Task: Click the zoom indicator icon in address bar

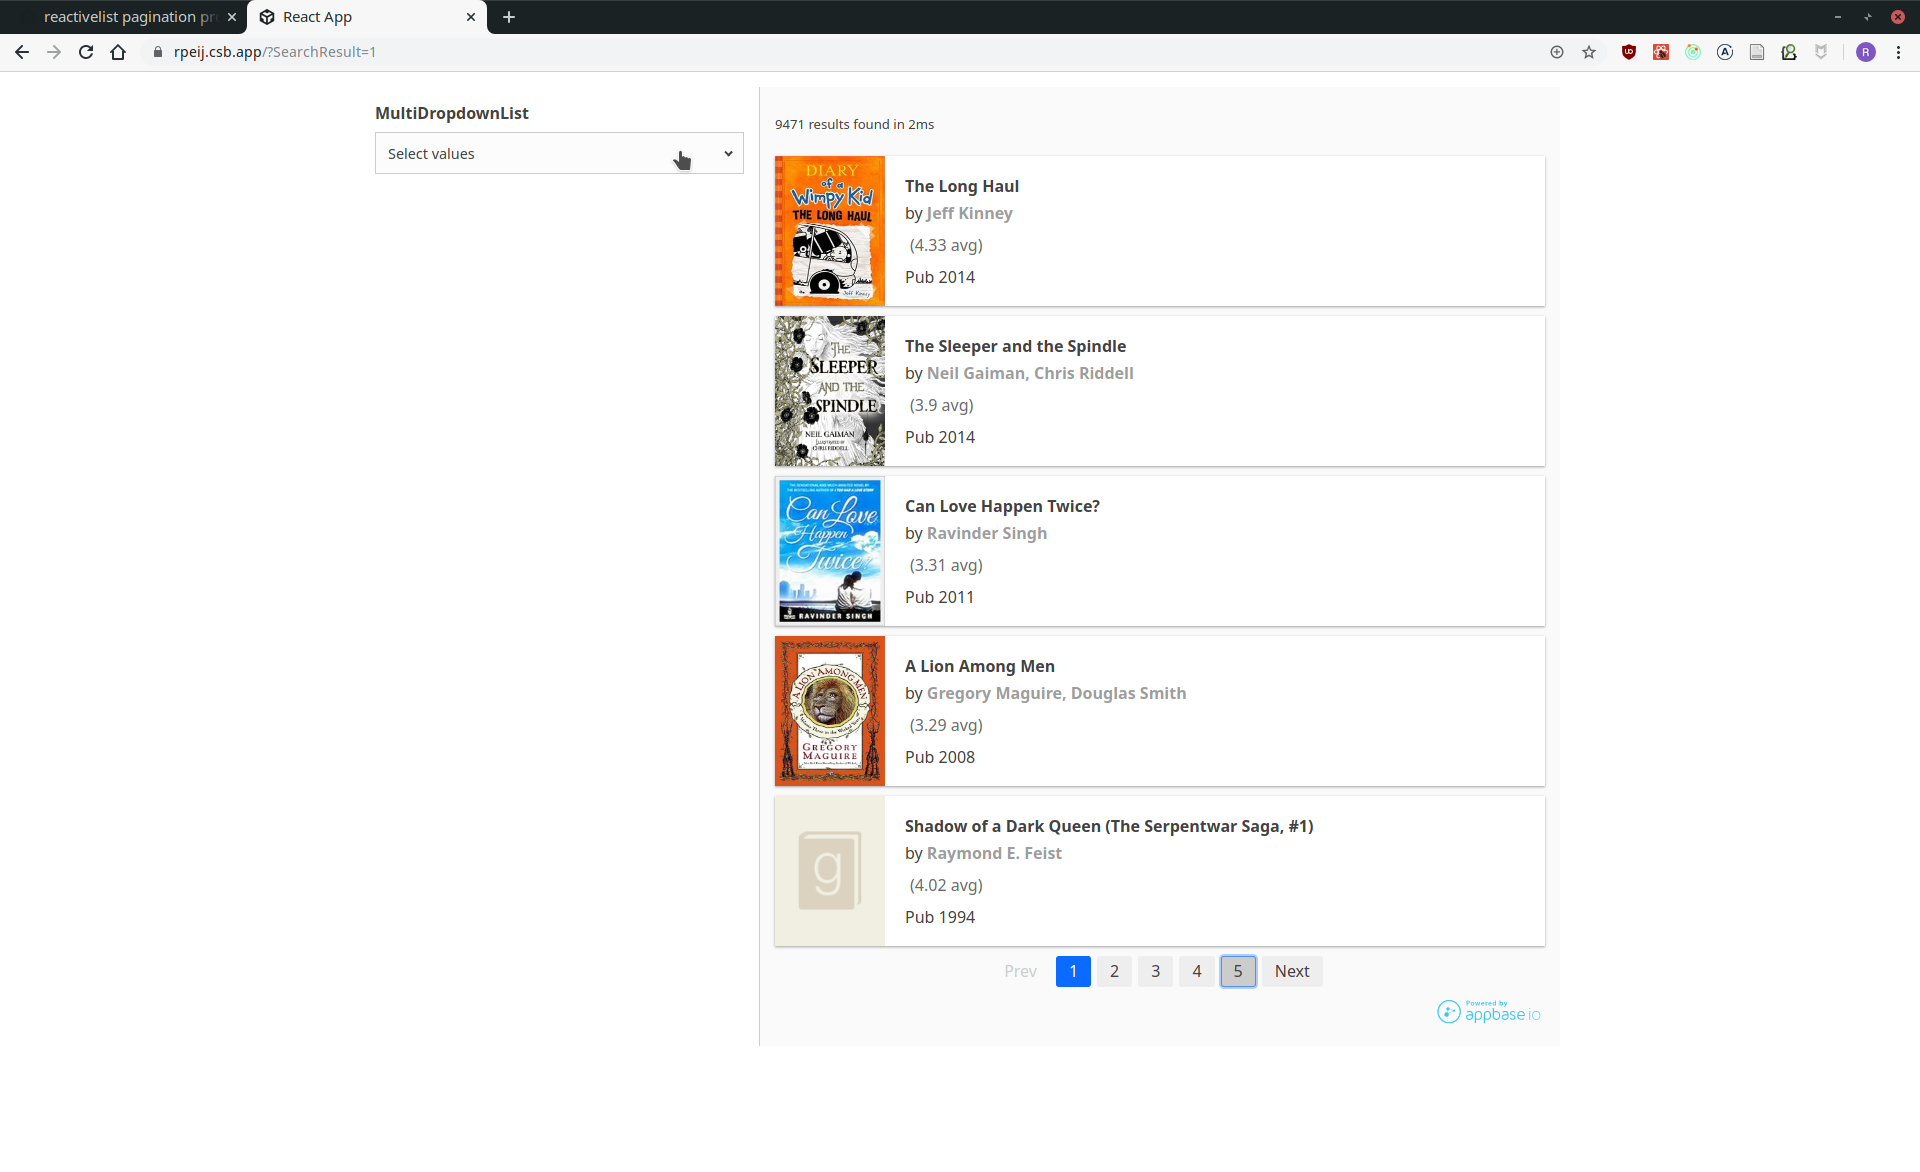Action: pos(1557,52)
